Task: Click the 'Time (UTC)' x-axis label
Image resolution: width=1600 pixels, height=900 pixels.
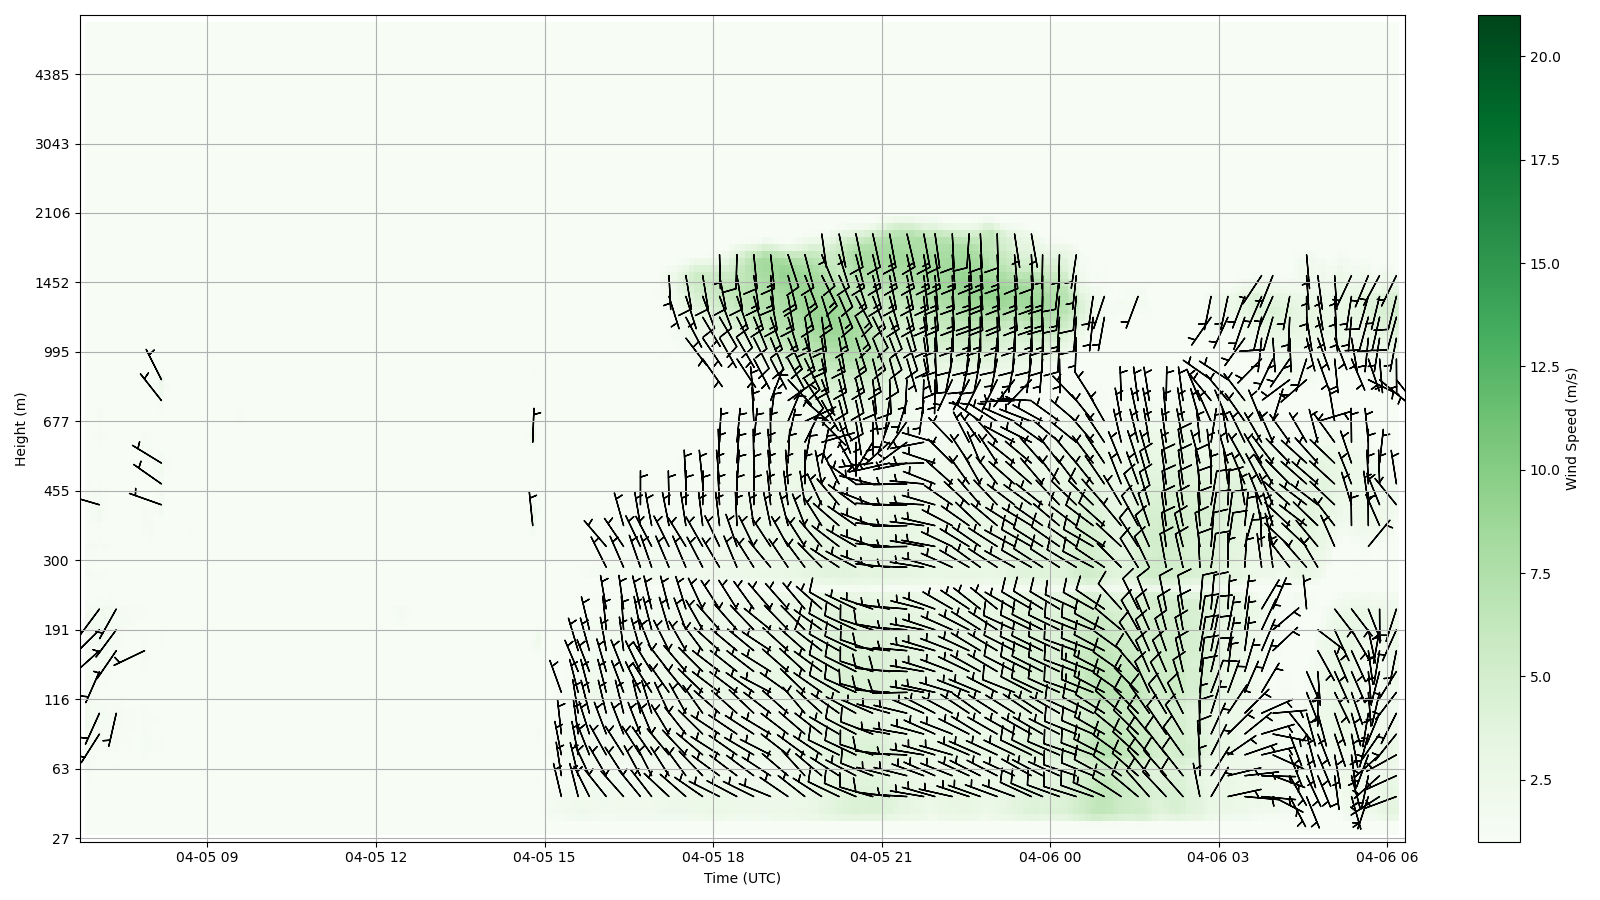Action: pos(741,878)
